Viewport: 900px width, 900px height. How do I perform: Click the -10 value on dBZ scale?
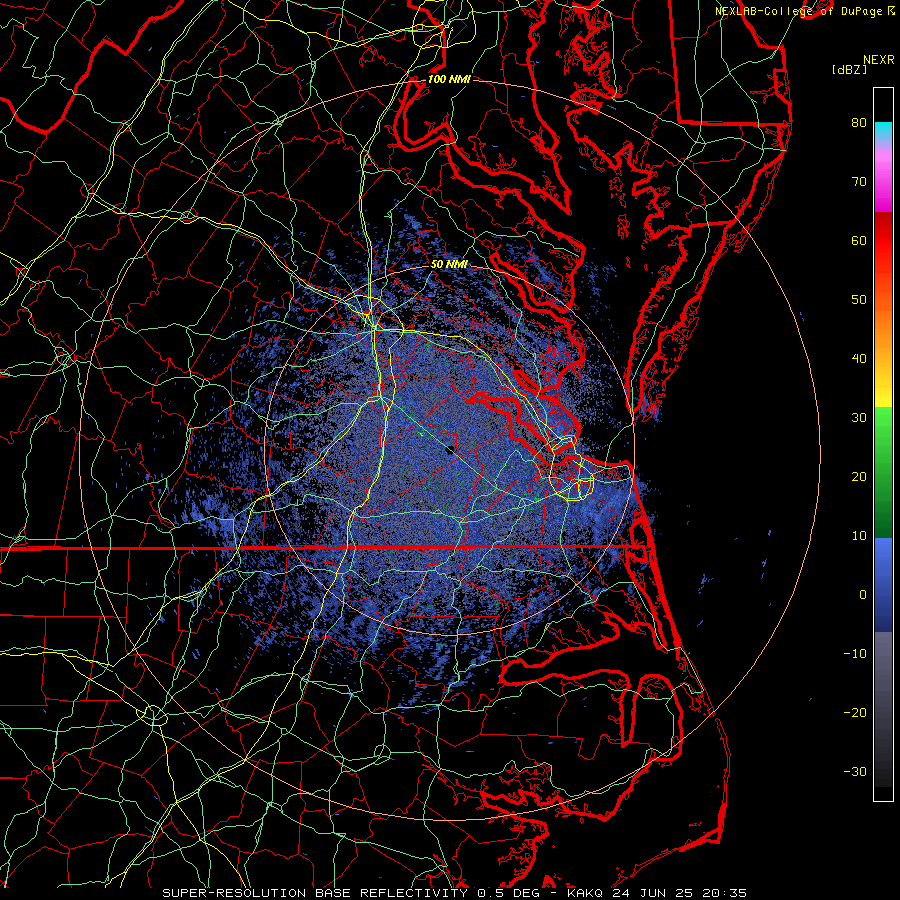coord(855,654)
